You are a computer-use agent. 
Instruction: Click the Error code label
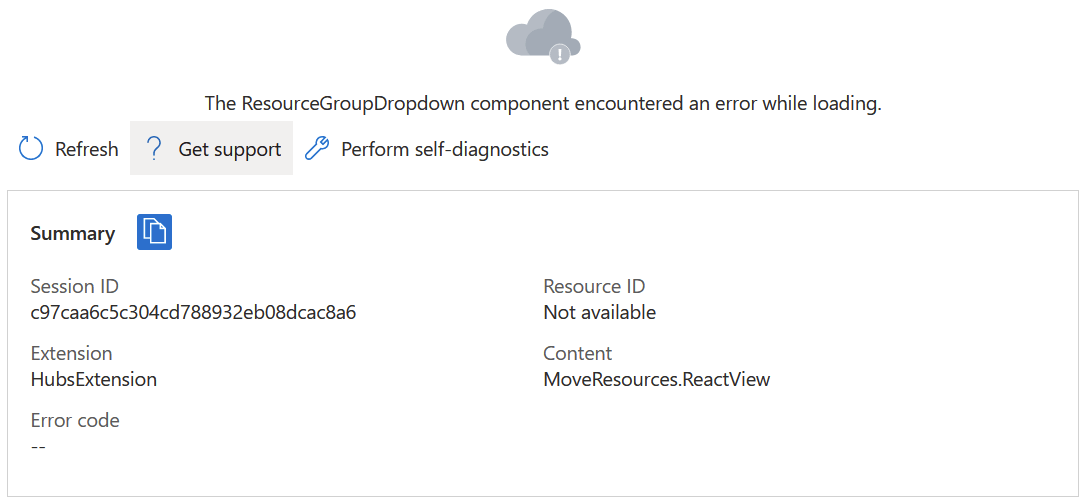(75, 420)
